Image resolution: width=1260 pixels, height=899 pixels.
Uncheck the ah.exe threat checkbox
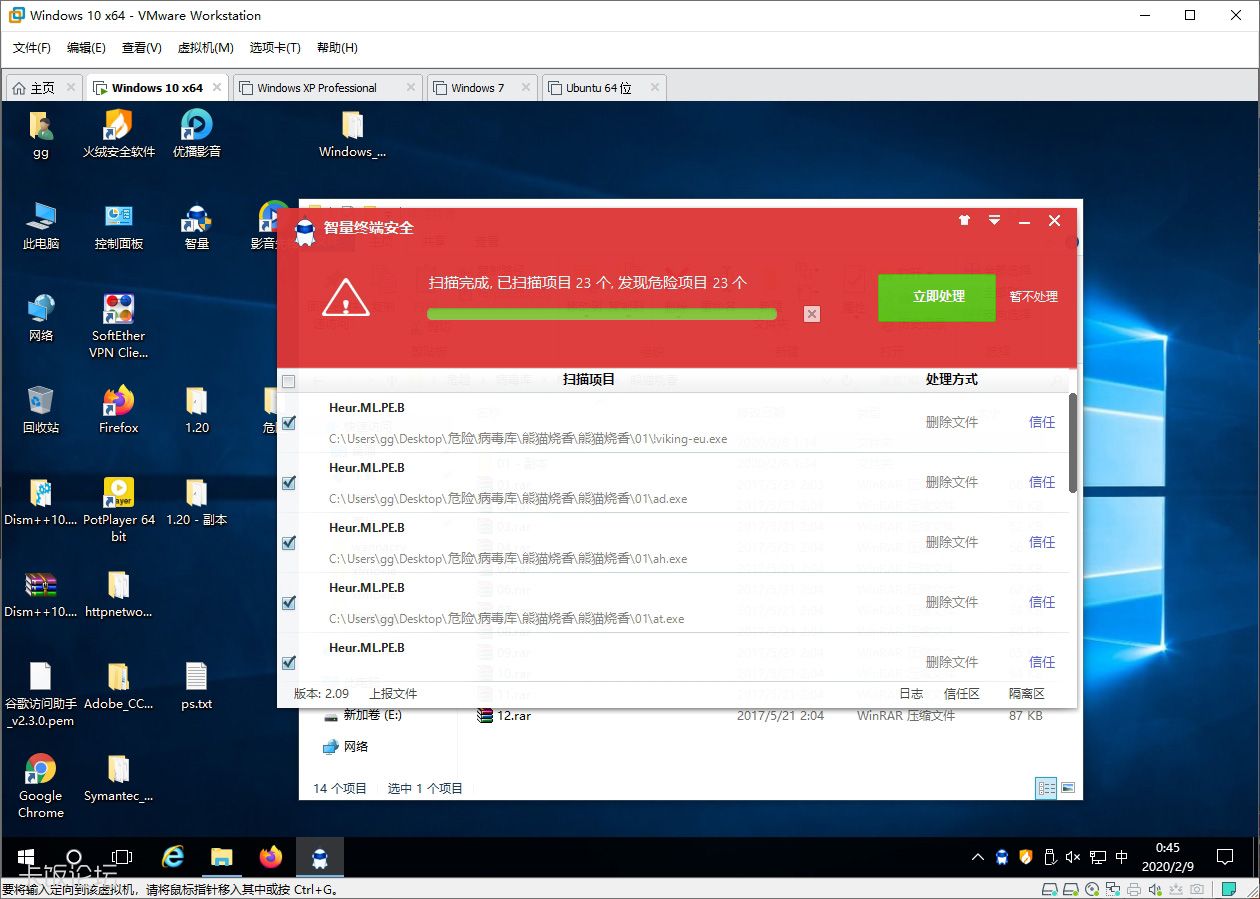tap(289, 543)
